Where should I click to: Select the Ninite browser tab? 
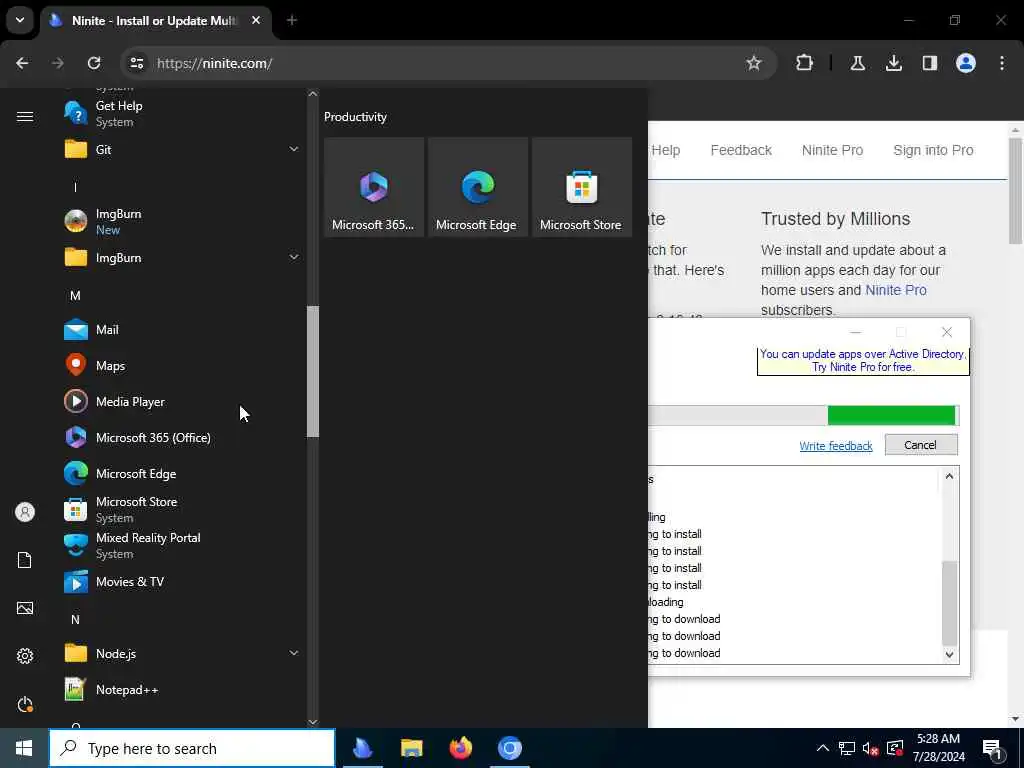[x=154, y=21]
